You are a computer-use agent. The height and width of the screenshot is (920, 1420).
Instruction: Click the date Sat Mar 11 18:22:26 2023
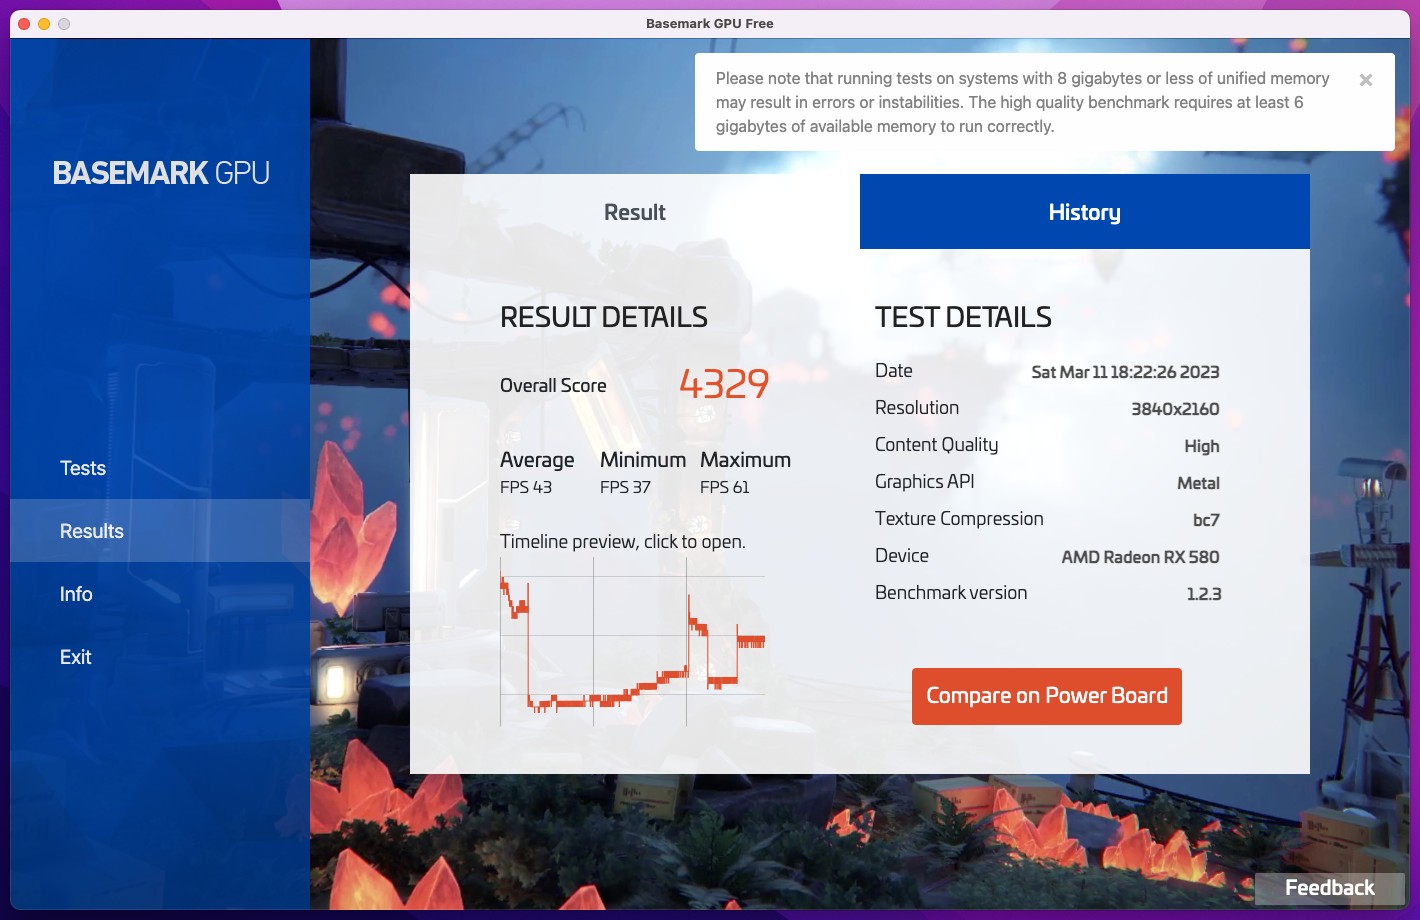point(1125,372)
